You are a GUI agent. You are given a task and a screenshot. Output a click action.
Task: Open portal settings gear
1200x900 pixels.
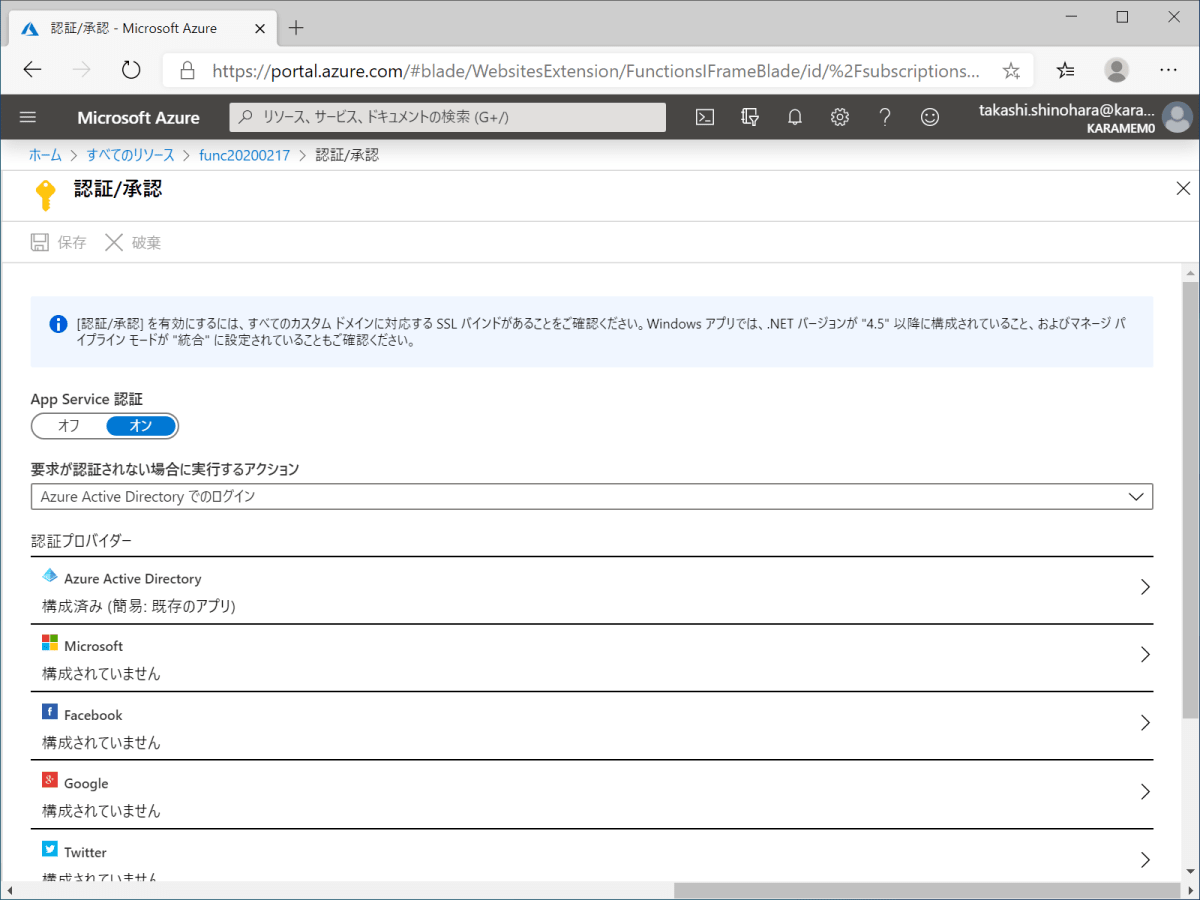tap(840, 117)
